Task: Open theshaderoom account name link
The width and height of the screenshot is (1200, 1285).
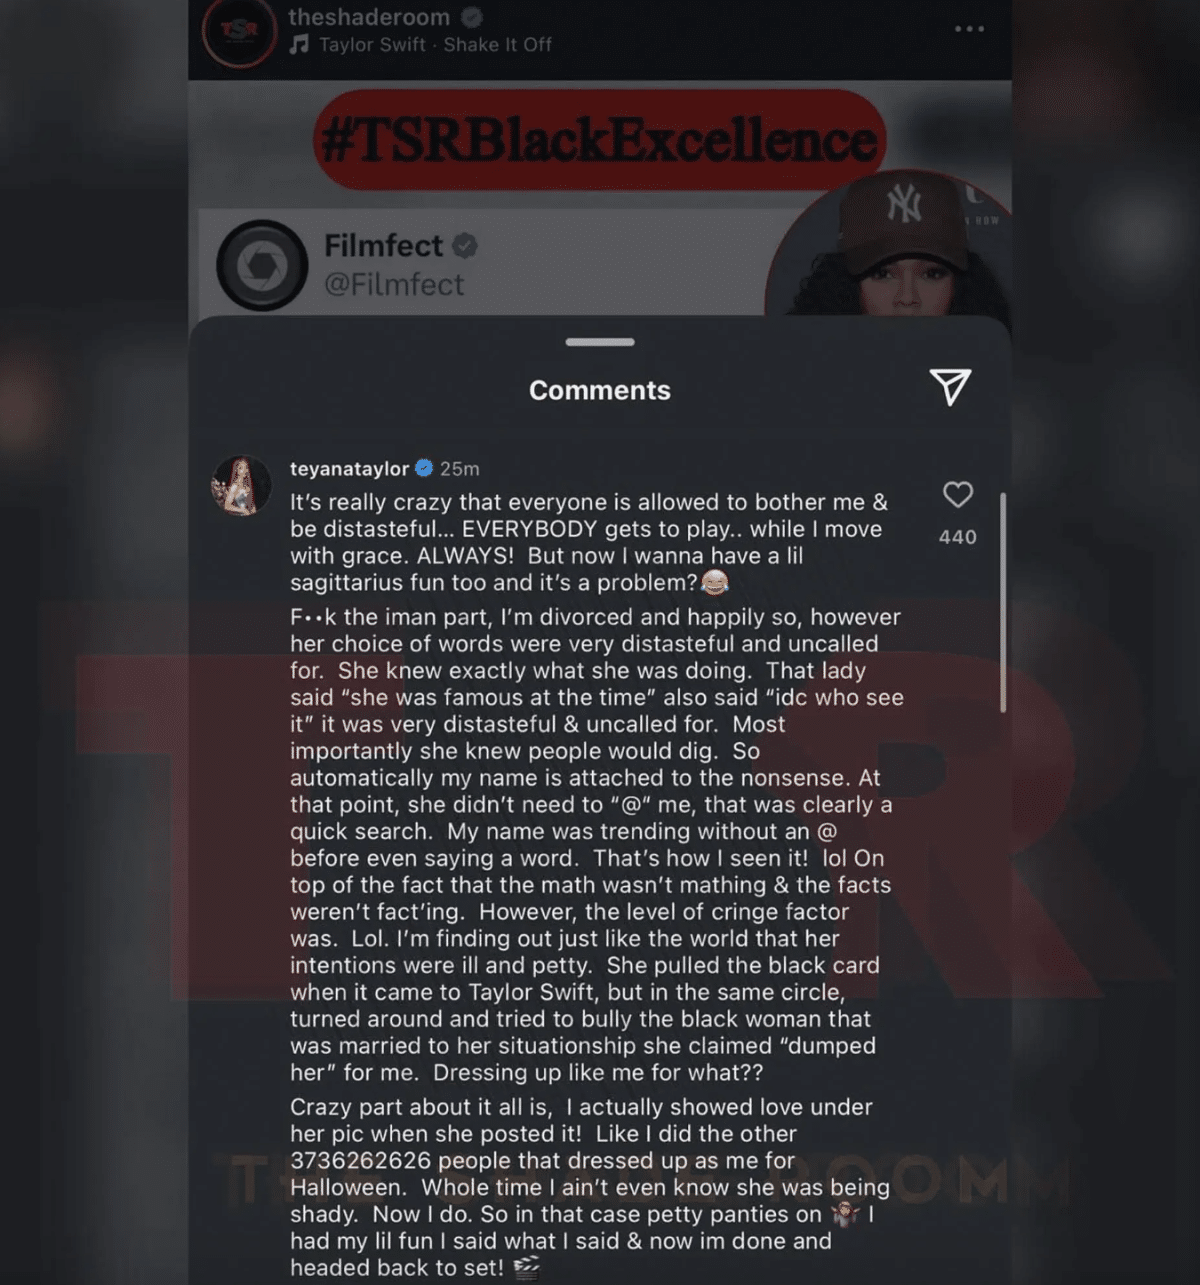Action: click(x=369, y=16)
